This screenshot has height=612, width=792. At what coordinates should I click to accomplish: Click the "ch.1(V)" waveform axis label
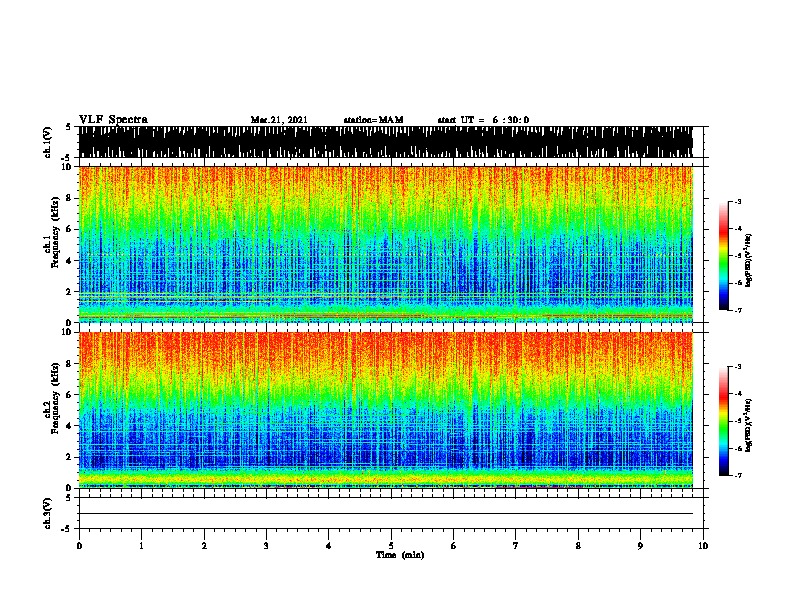[48, 142]
